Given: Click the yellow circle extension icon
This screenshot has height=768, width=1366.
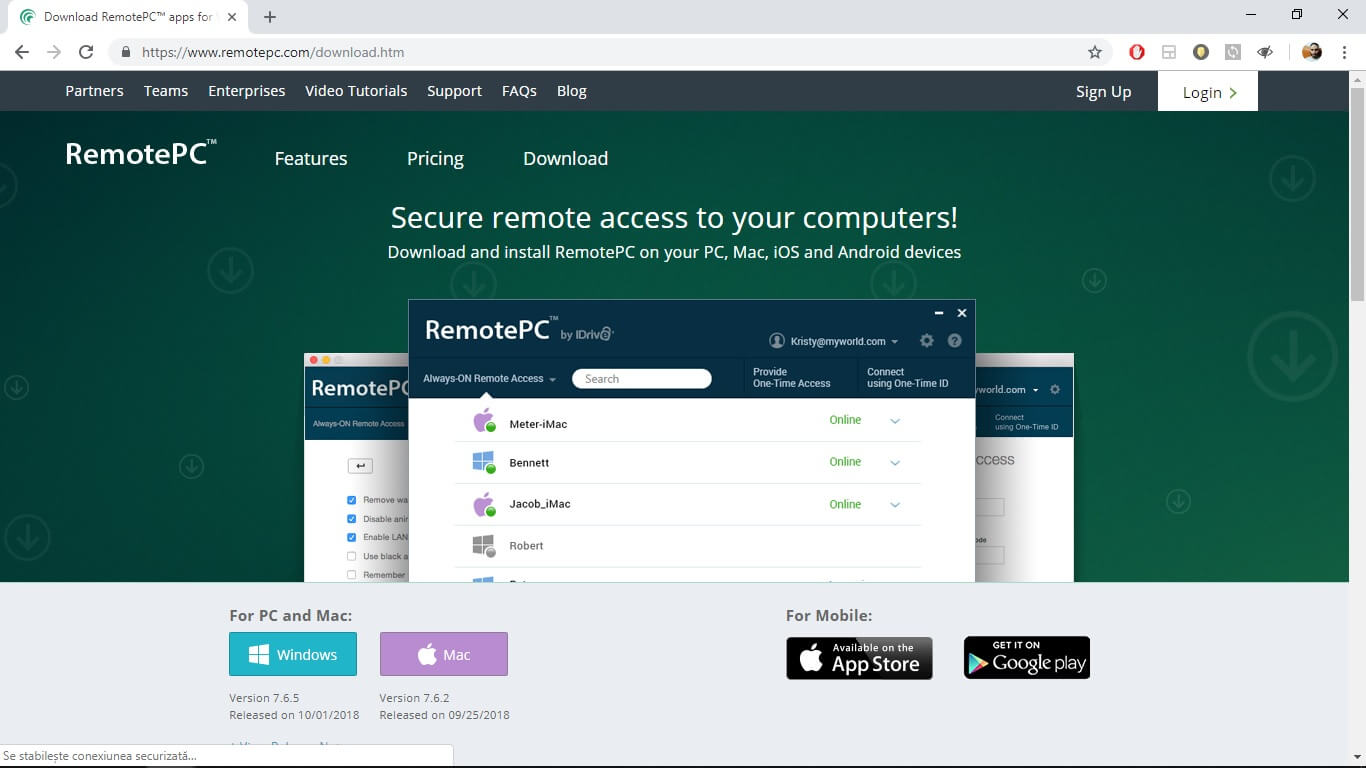Looking at the screenshot, I should pyautogui.click(x=1201, y=52).
